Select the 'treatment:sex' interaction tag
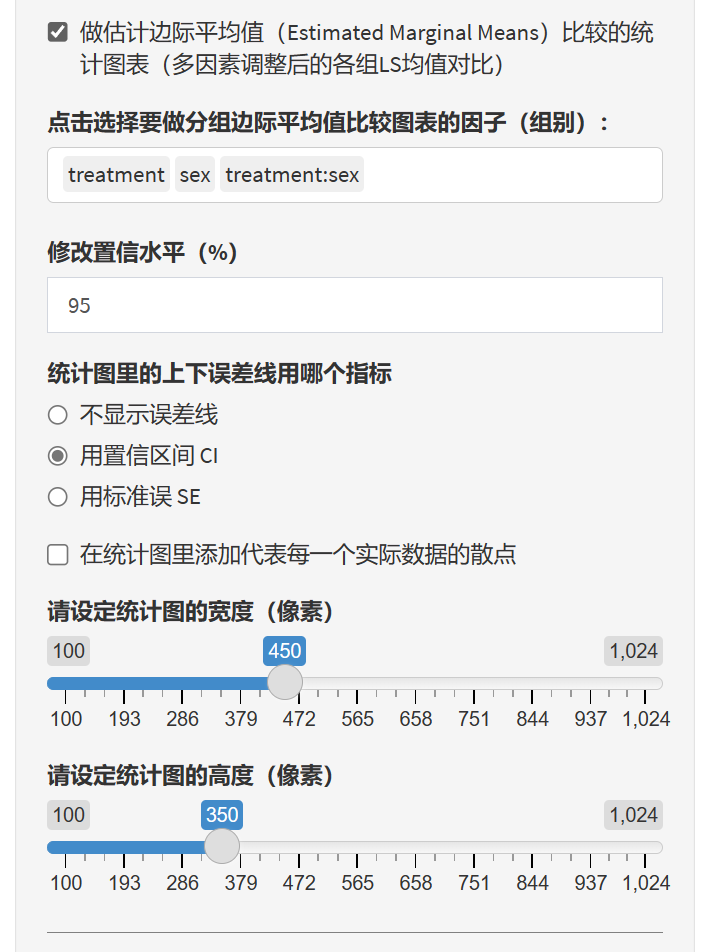Screen dimensions: 701x952 tap(292, 175)
